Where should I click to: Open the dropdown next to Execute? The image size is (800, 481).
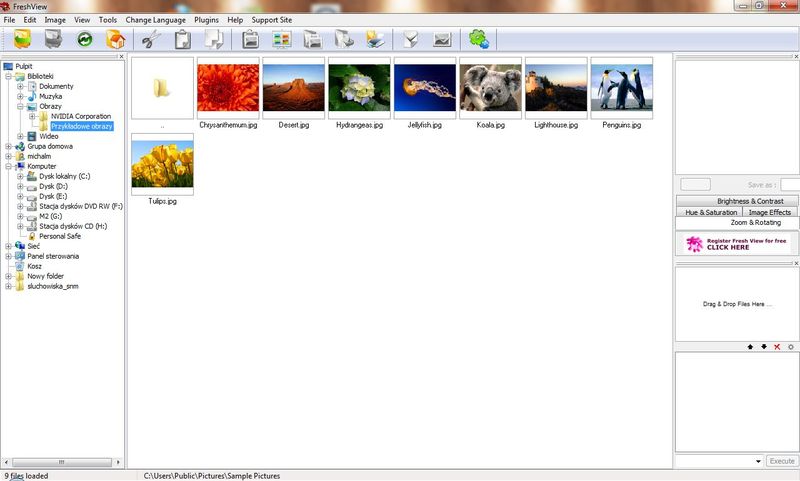coord(758,461)
